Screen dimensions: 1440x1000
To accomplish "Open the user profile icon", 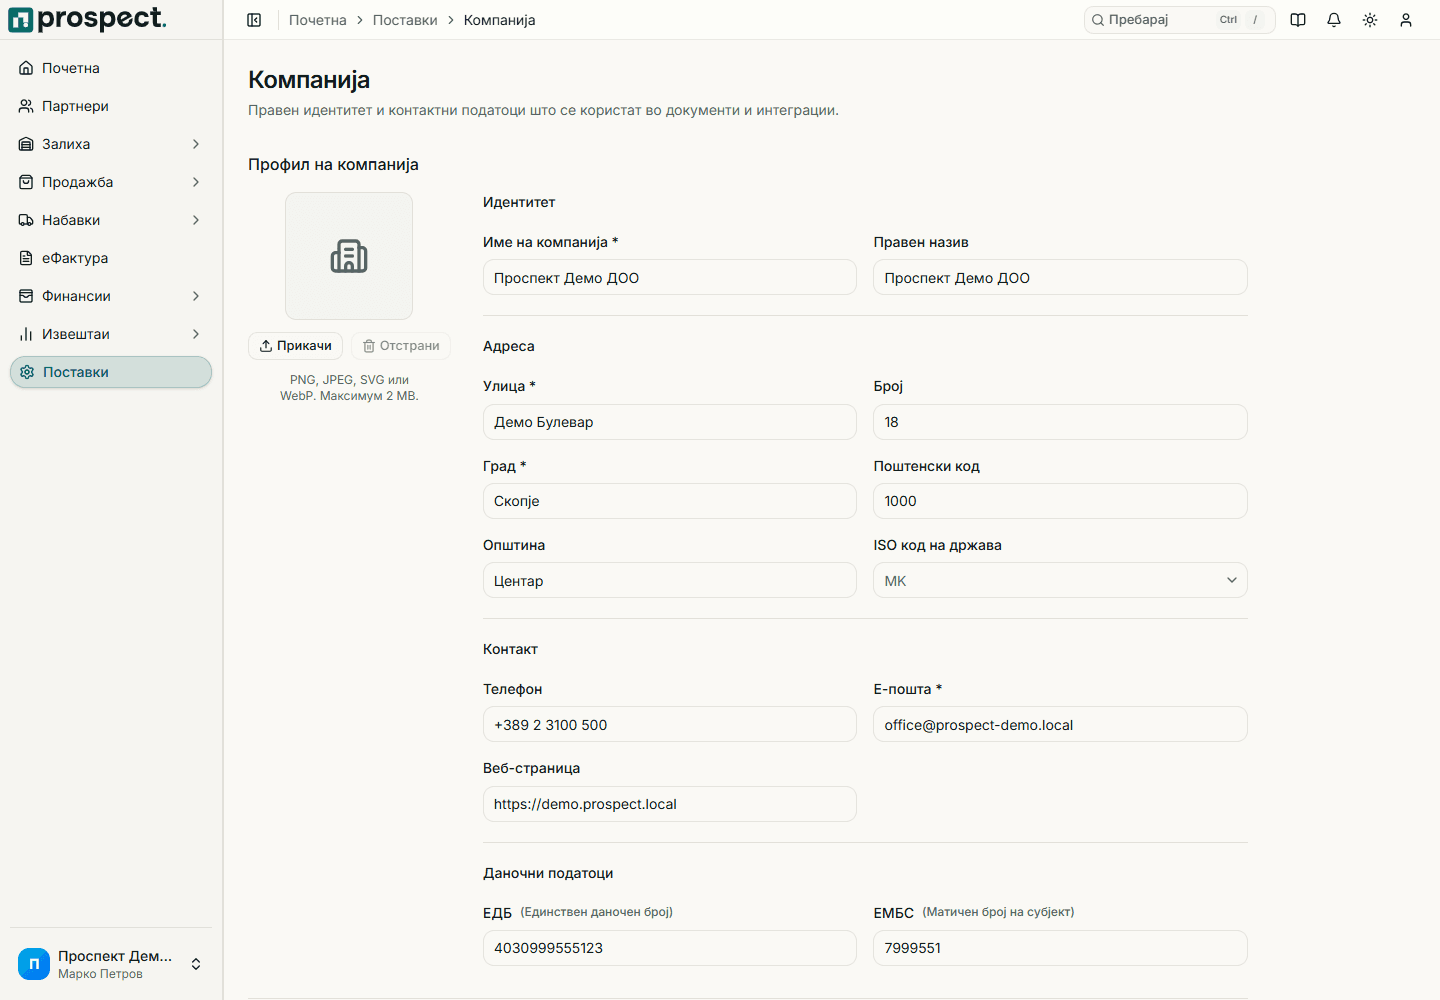I will coord(1406,20).
